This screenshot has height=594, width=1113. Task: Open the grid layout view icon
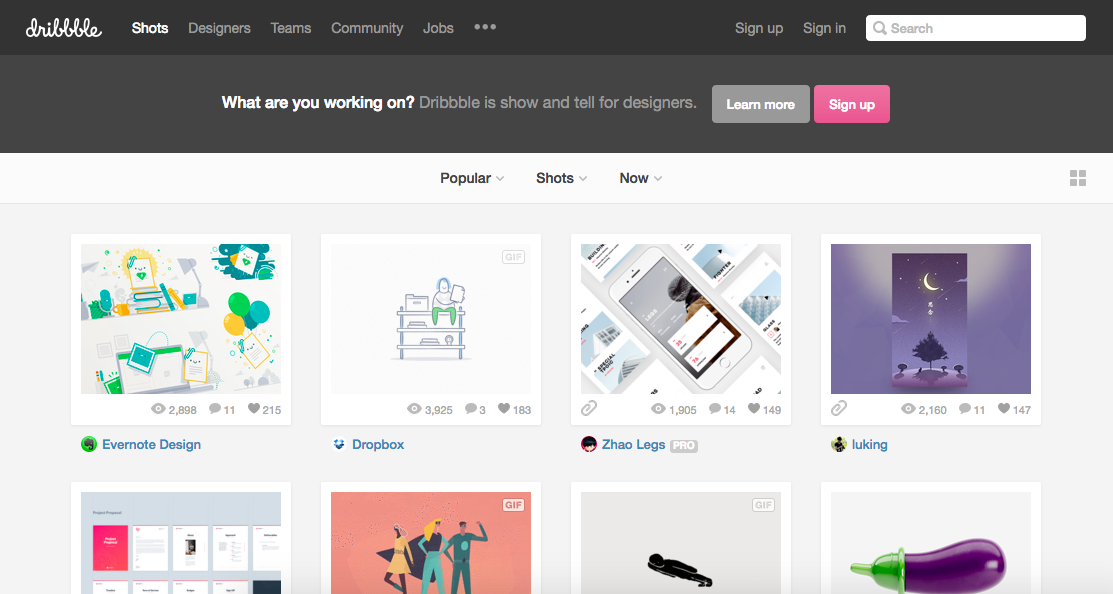point(1078,177)
